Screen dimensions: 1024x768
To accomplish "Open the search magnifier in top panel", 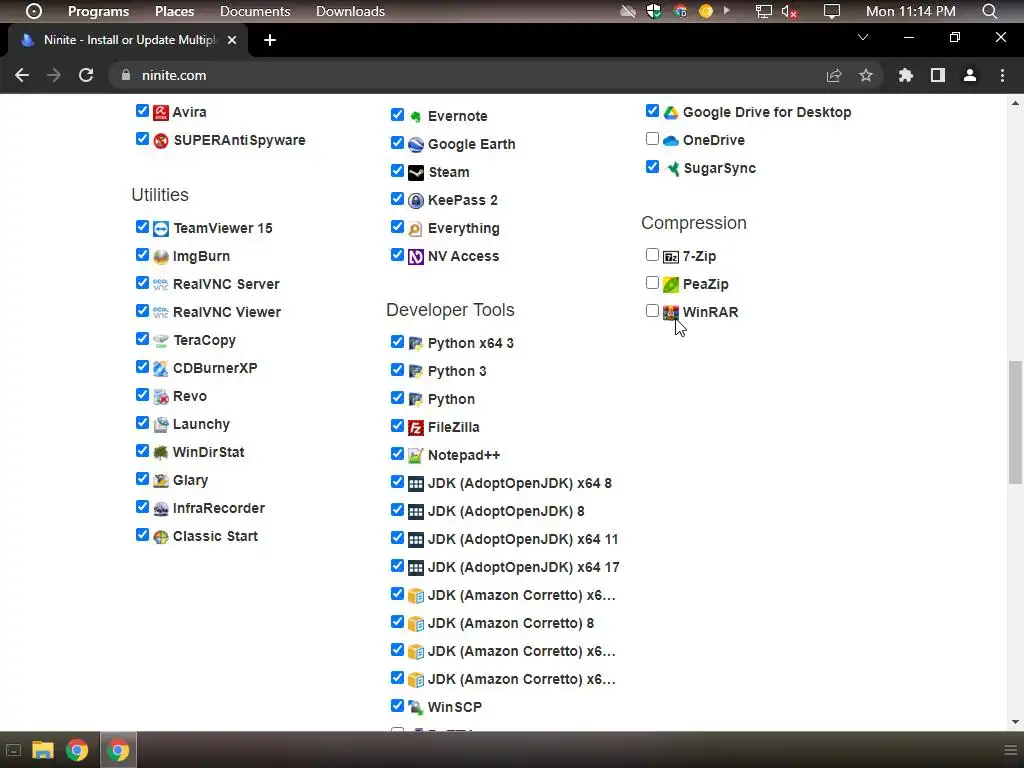I will (x=989, y=11).
